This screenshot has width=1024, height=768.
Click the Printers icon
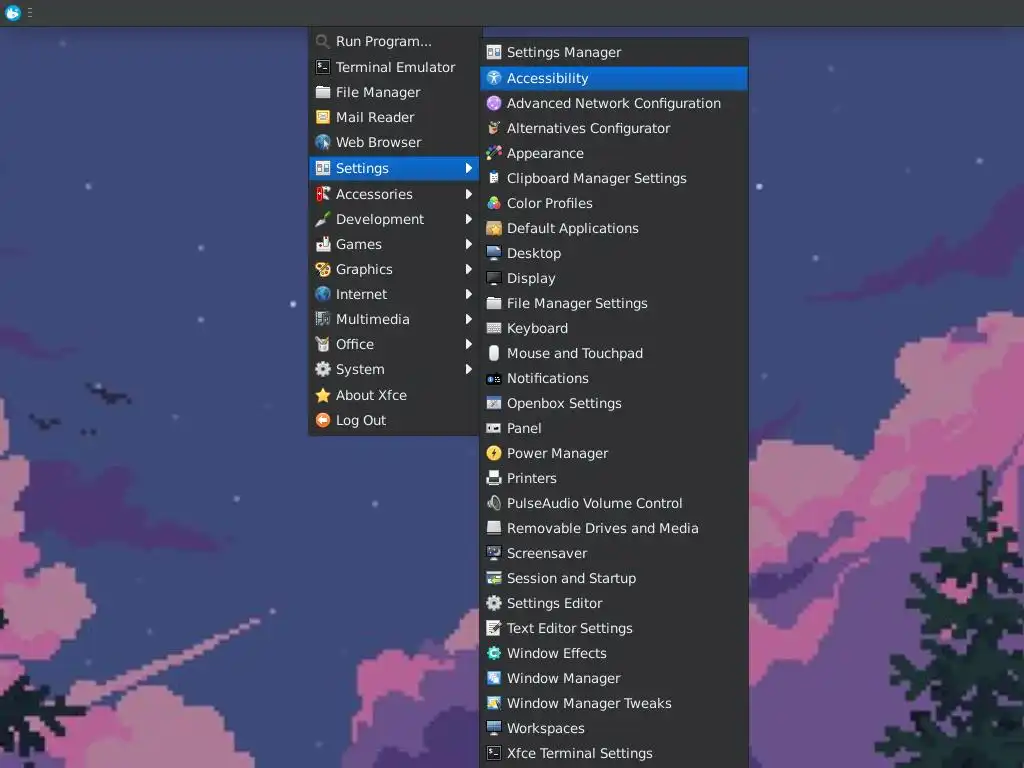click(494, 478)
